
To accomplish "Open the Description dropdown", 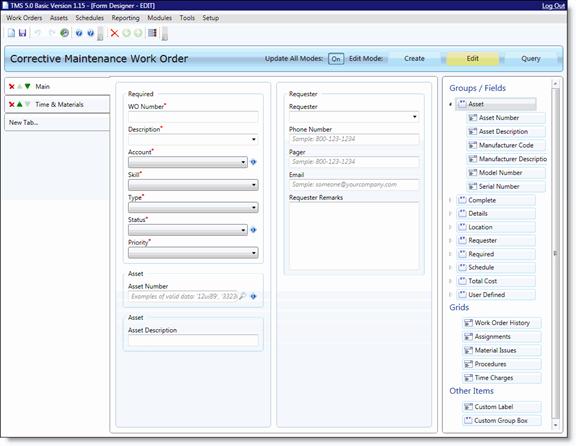I will click(253, 139).
